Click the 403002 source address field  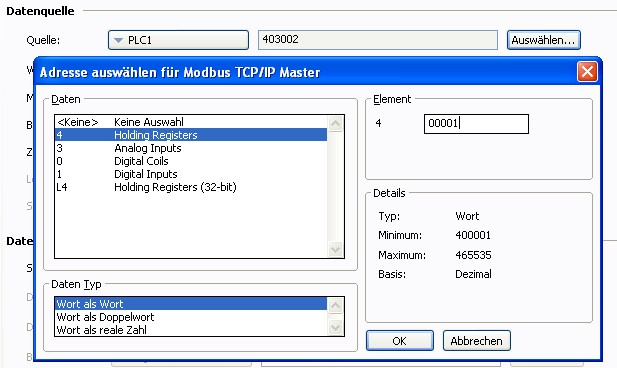pos(378,40)
